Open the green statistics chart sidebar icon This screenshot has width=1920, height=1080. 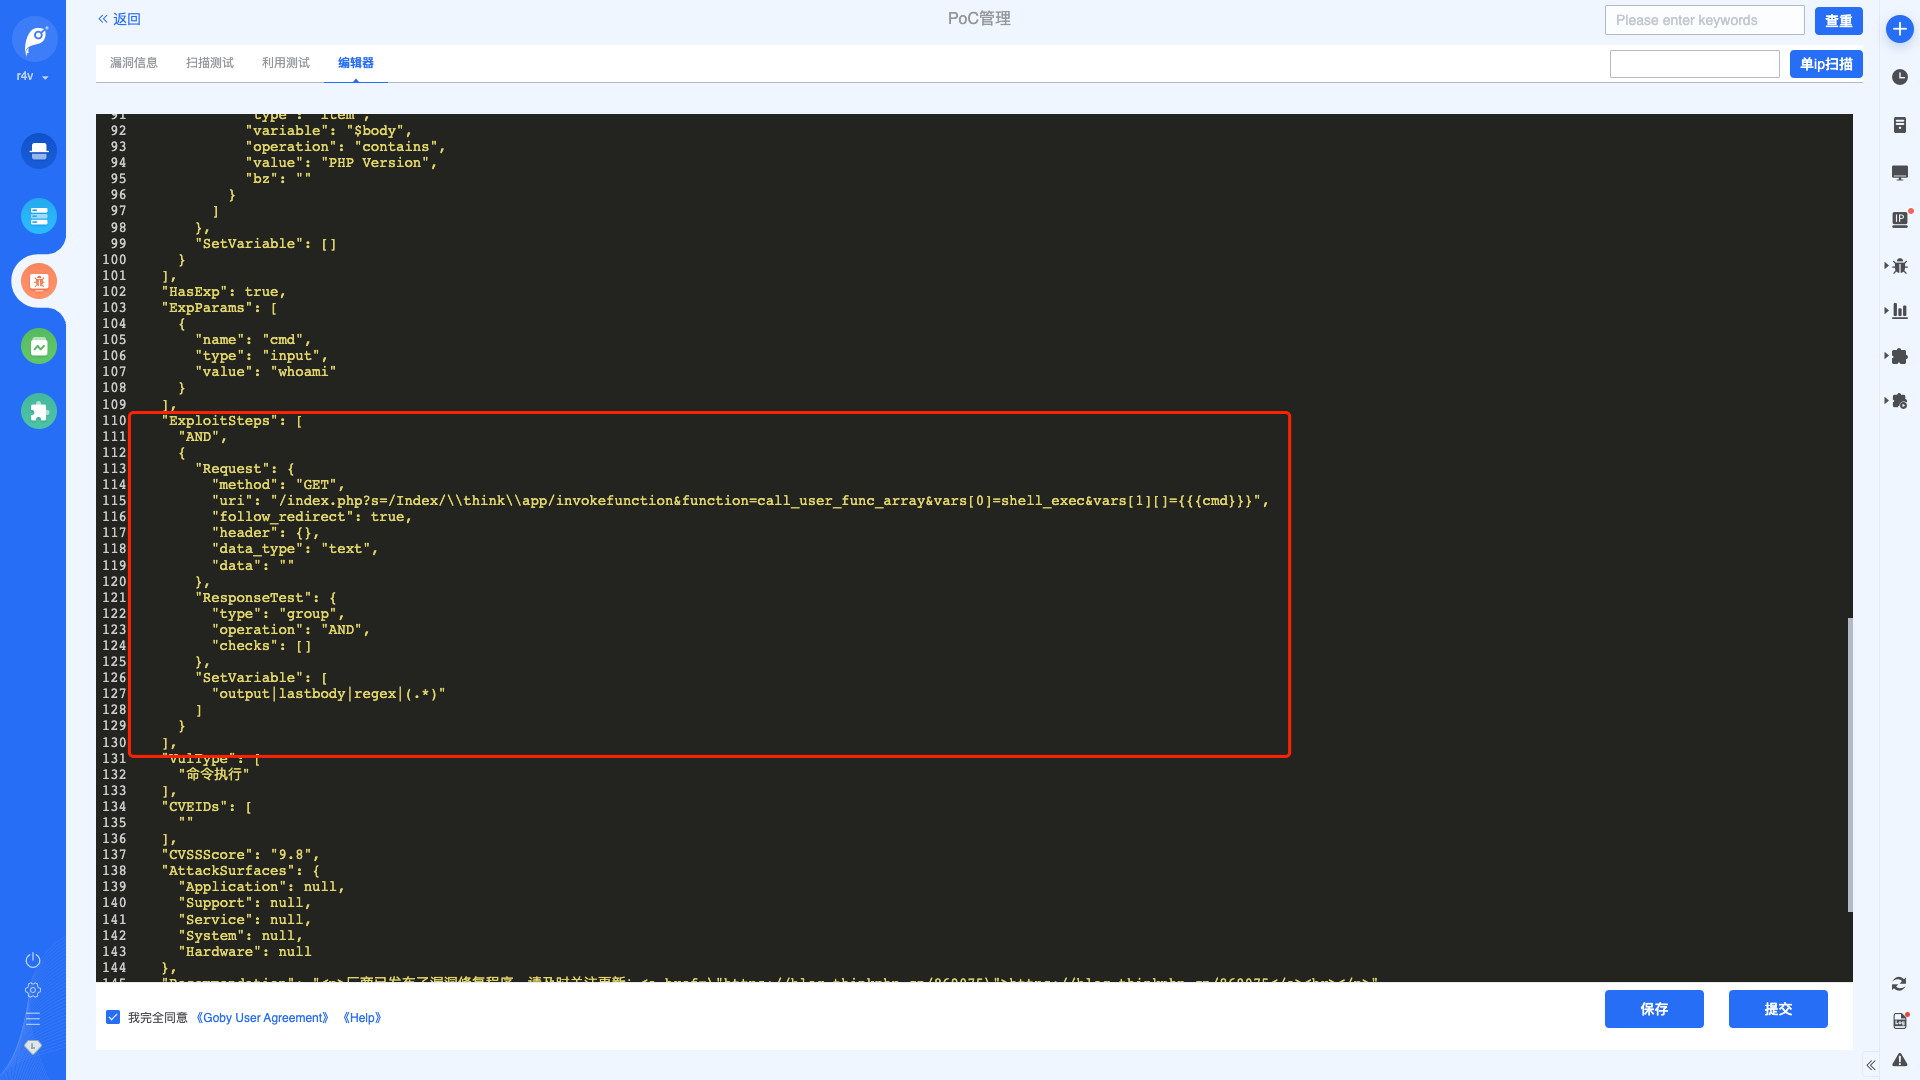pyautogui.click(x=39, y=346)
